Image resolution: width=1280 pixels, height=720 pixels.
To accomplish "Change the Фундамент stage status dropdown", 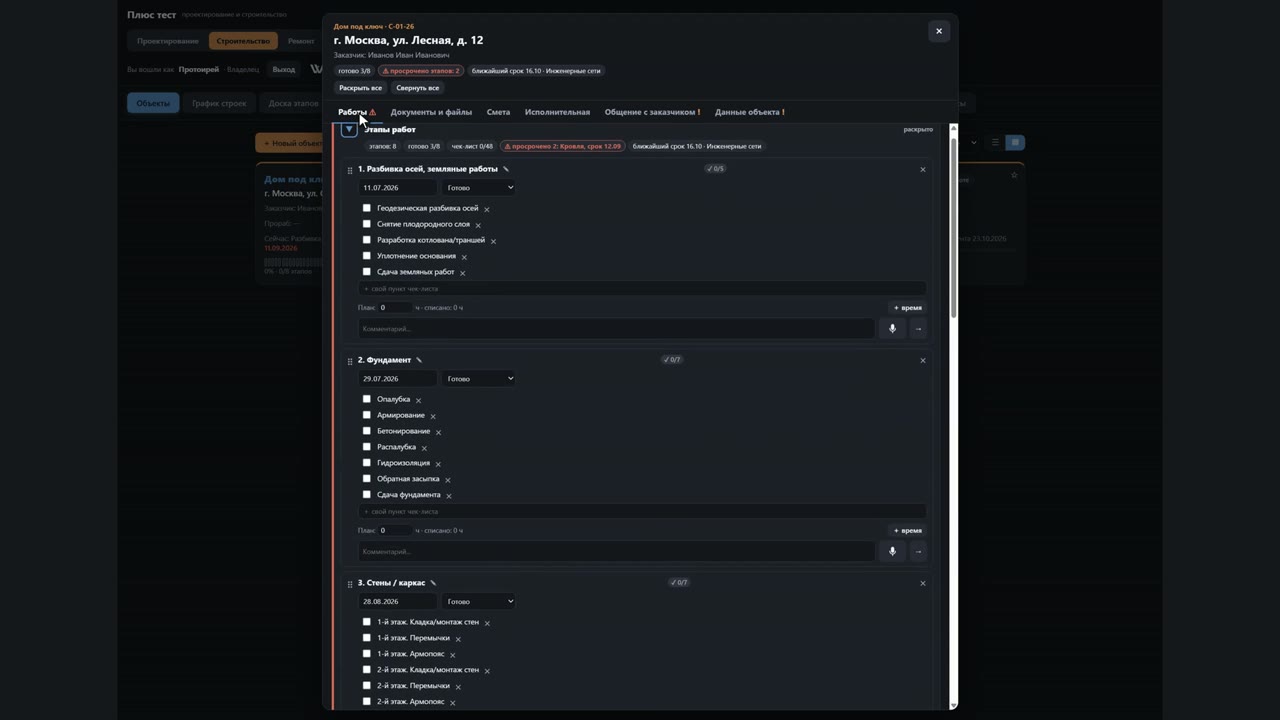I will 479,378.
